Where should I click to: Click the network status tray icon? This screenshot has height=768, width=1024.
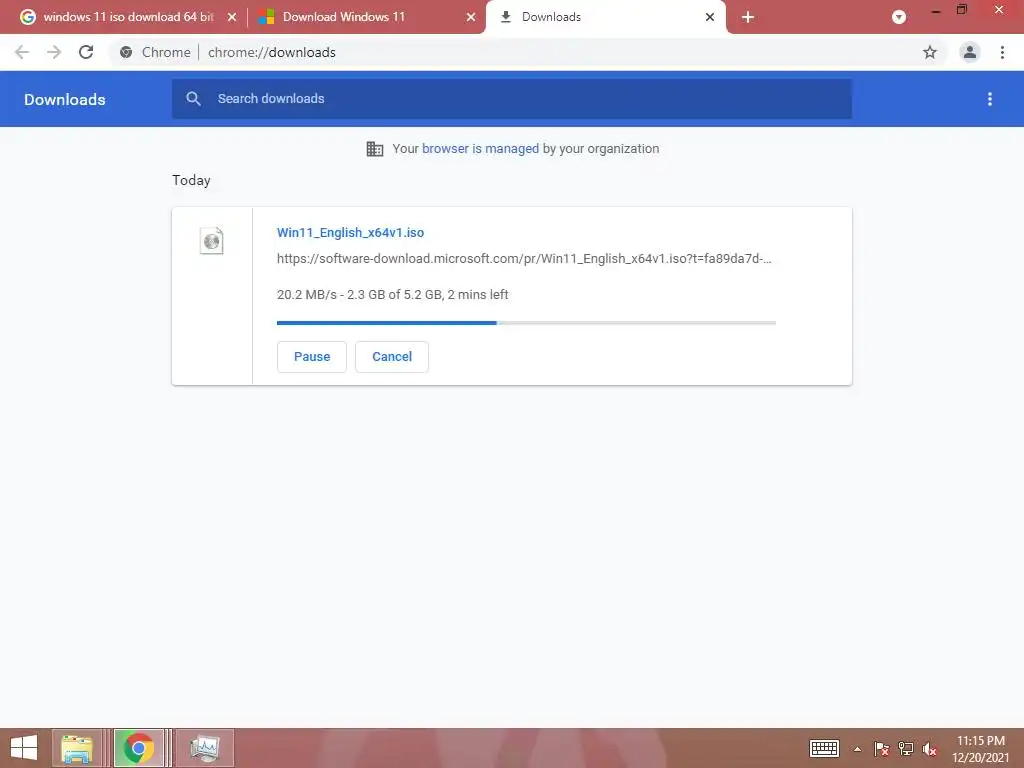(905, 748)
